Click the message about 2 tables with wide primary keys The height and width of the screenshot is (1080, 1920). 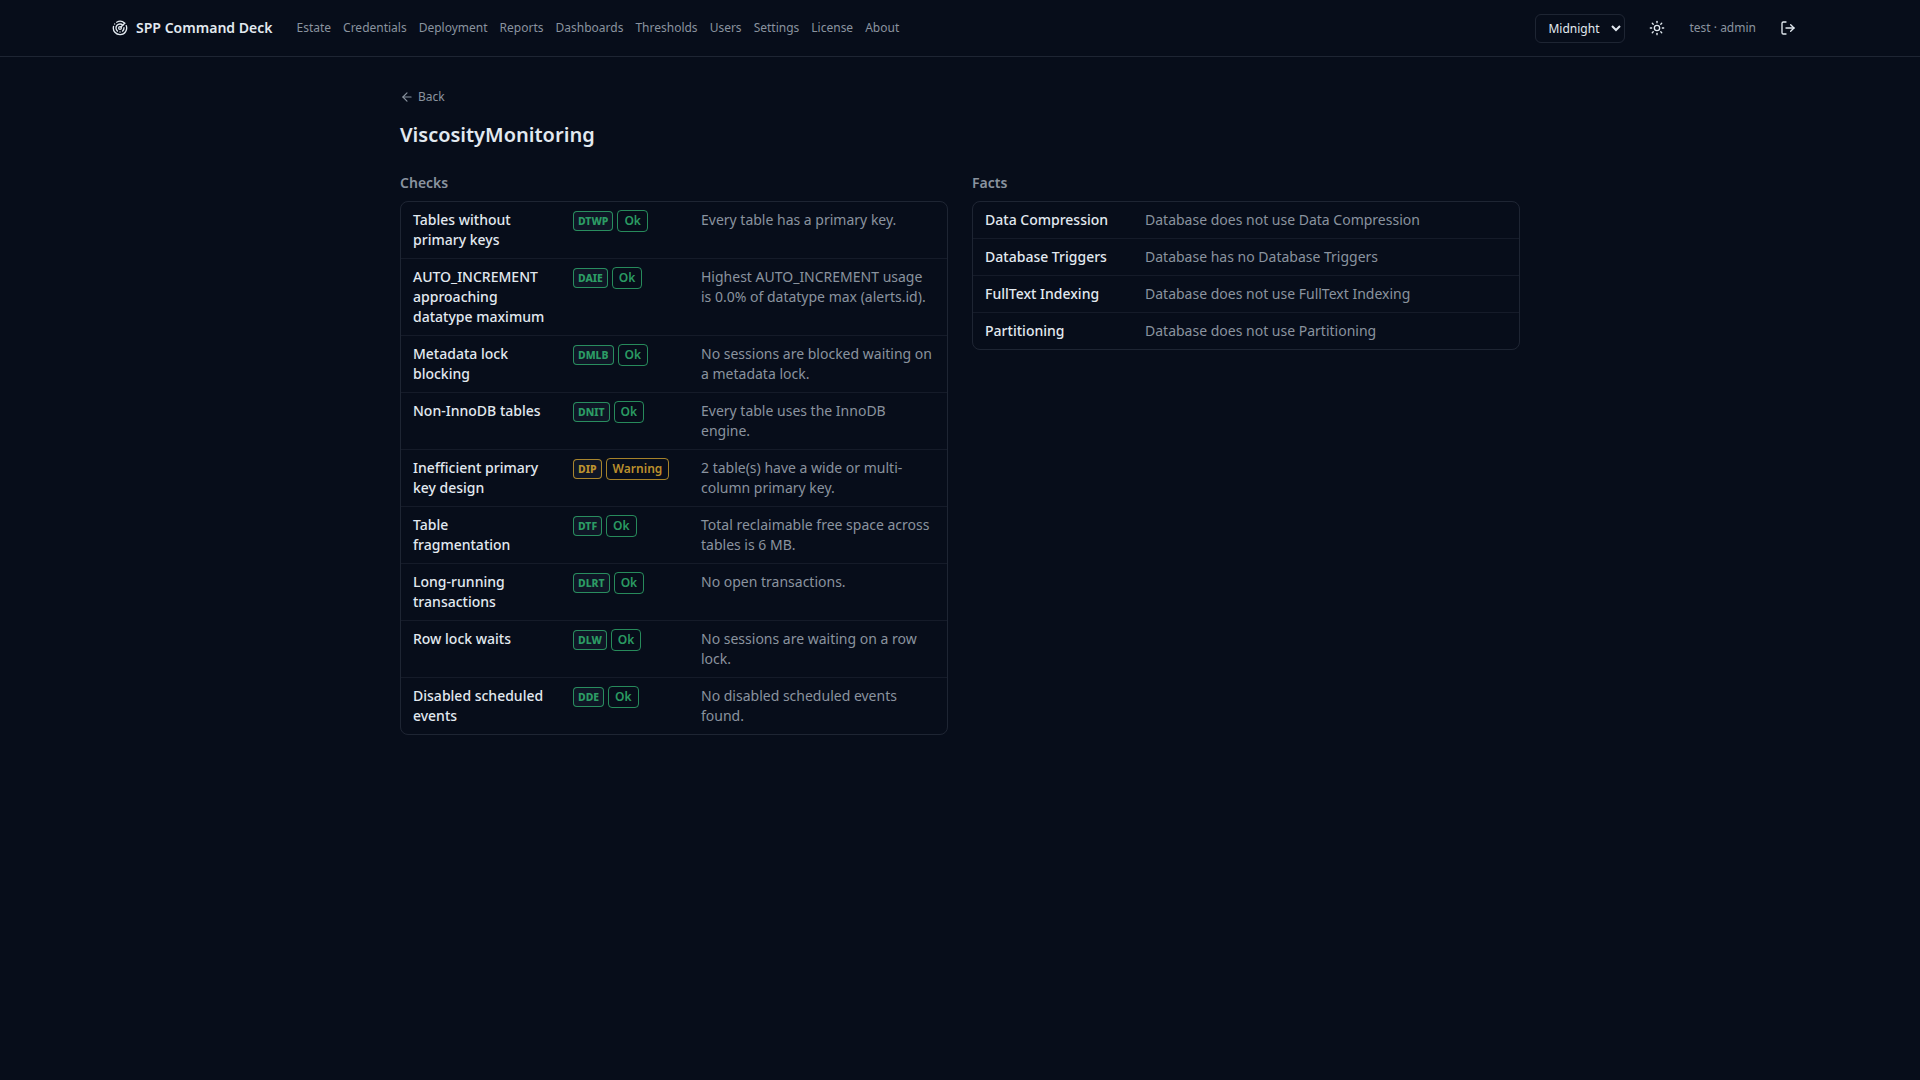(801, 478)
